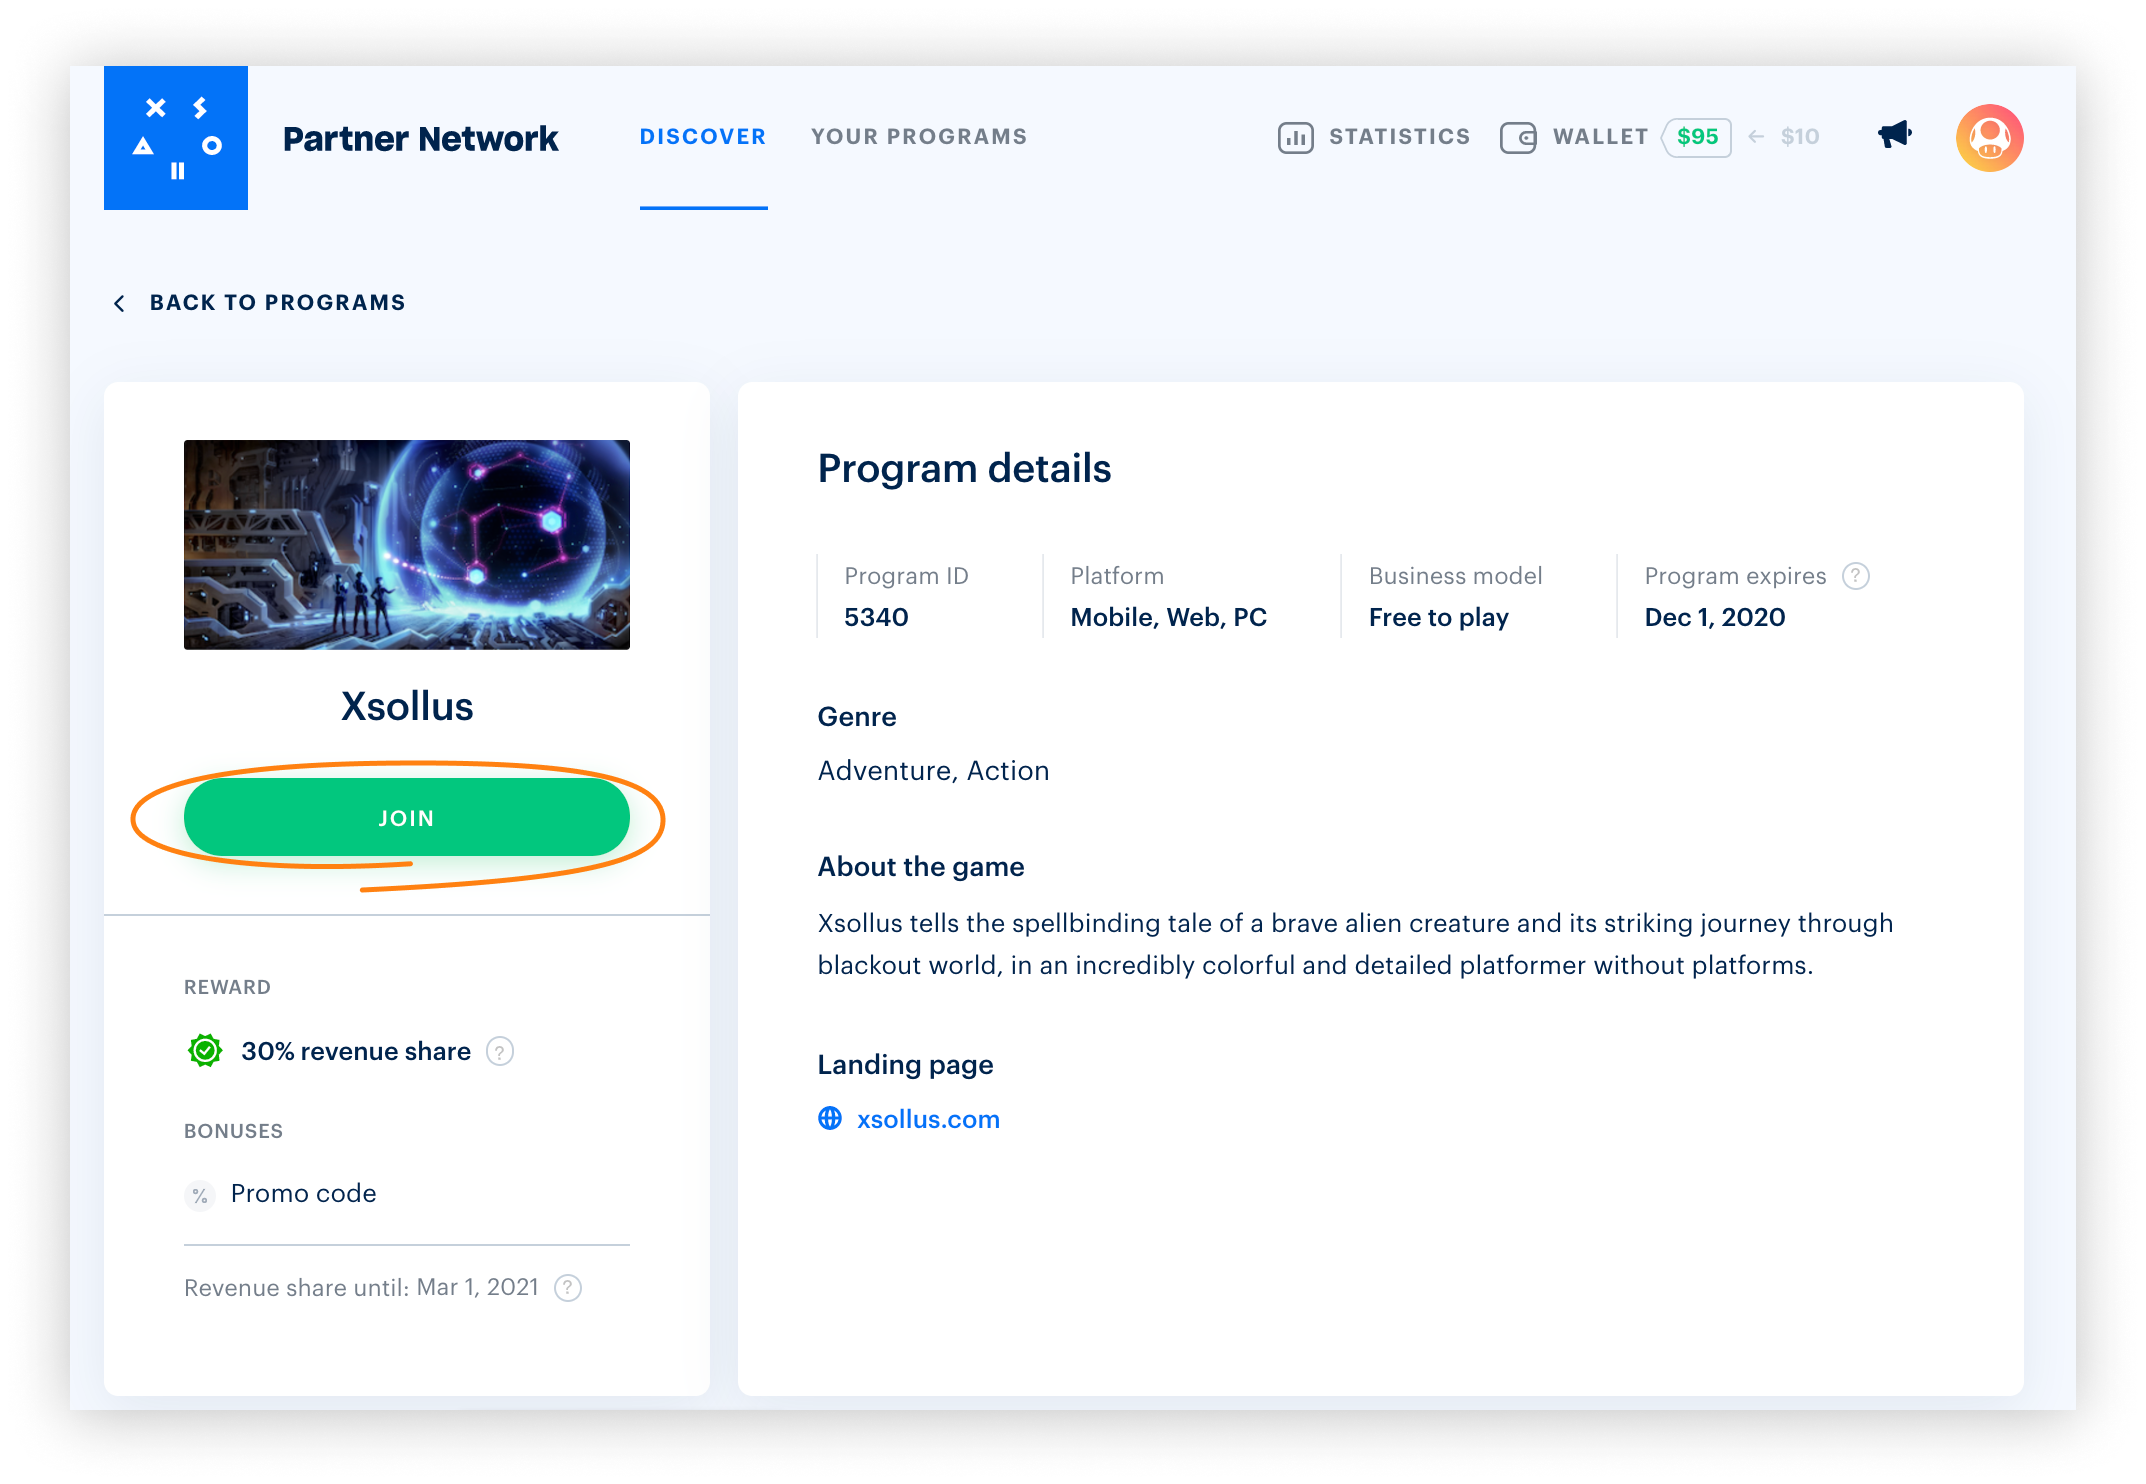The height and width of the screenshot is (1484, 2146).
Task: Open the user profile avatar
Action: coord(1989,138)
